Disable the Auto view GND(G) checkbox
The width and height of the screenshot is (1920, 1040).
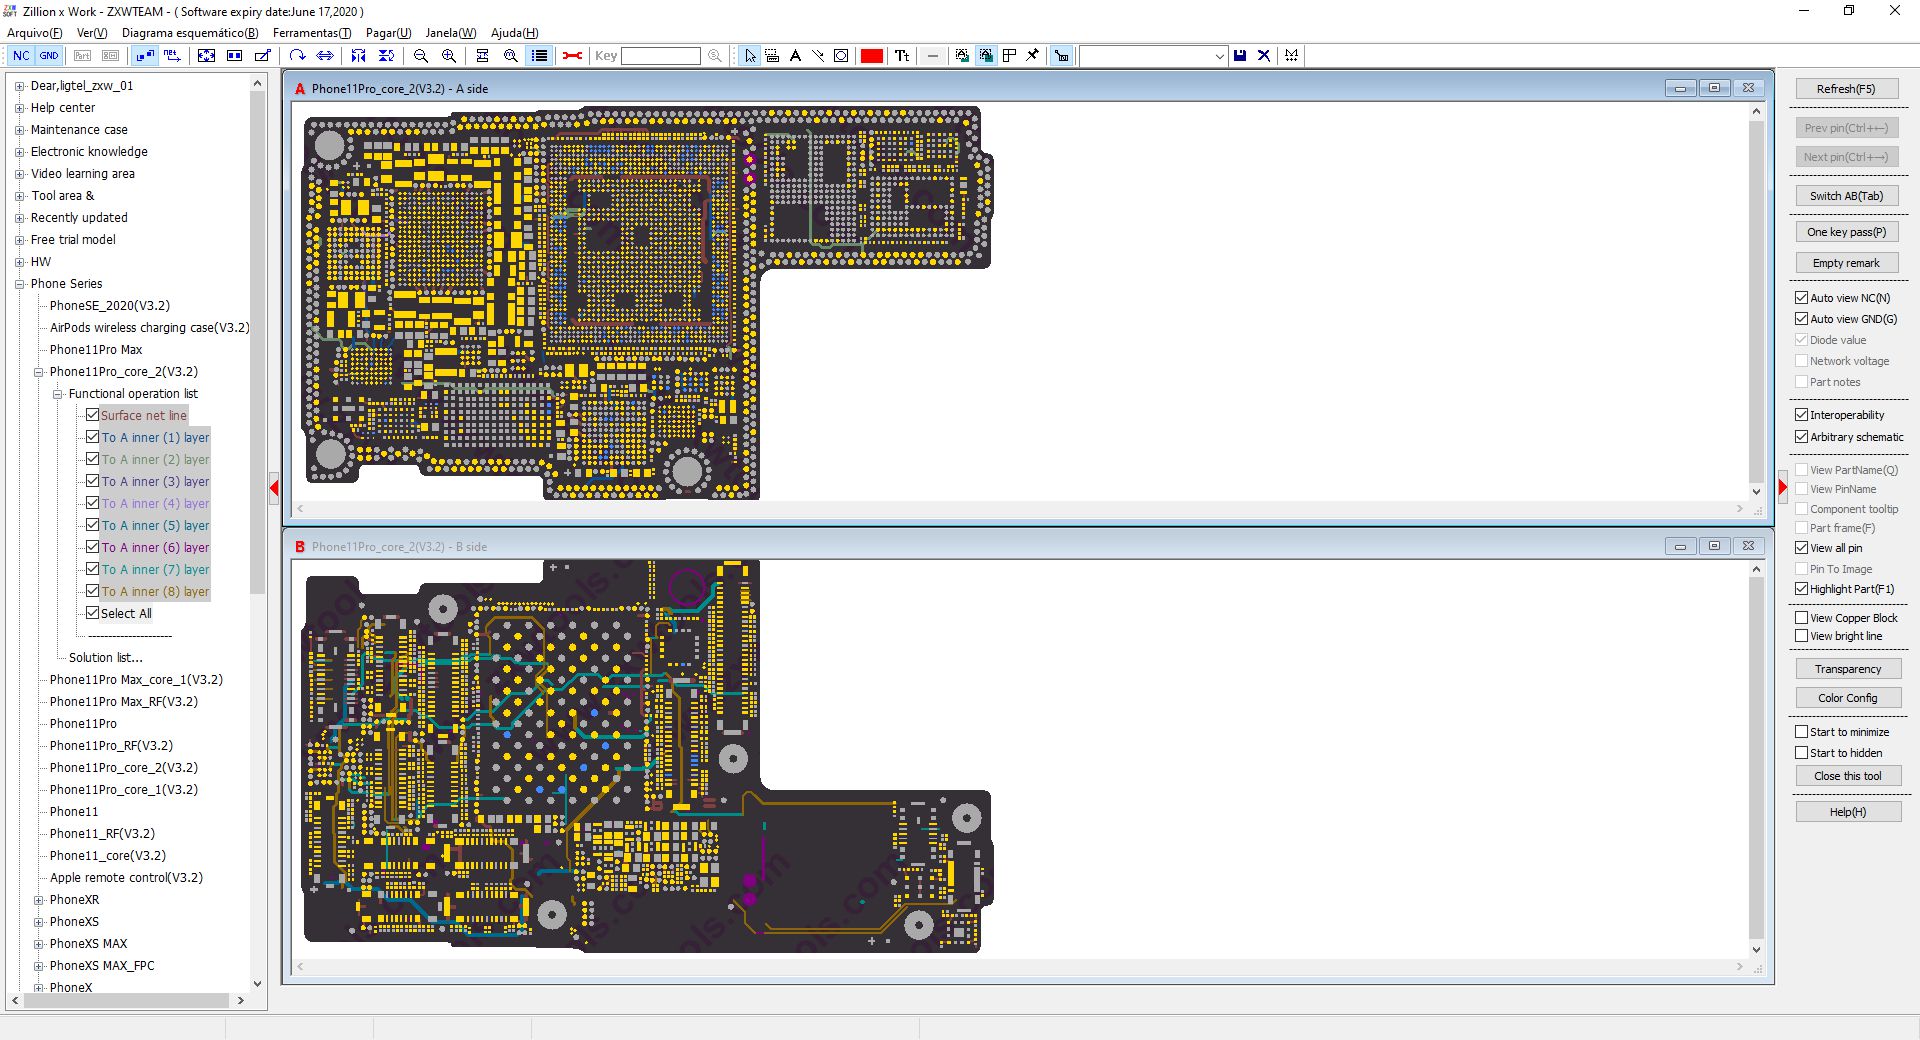pyautogui.click(x=1801, y=319)
